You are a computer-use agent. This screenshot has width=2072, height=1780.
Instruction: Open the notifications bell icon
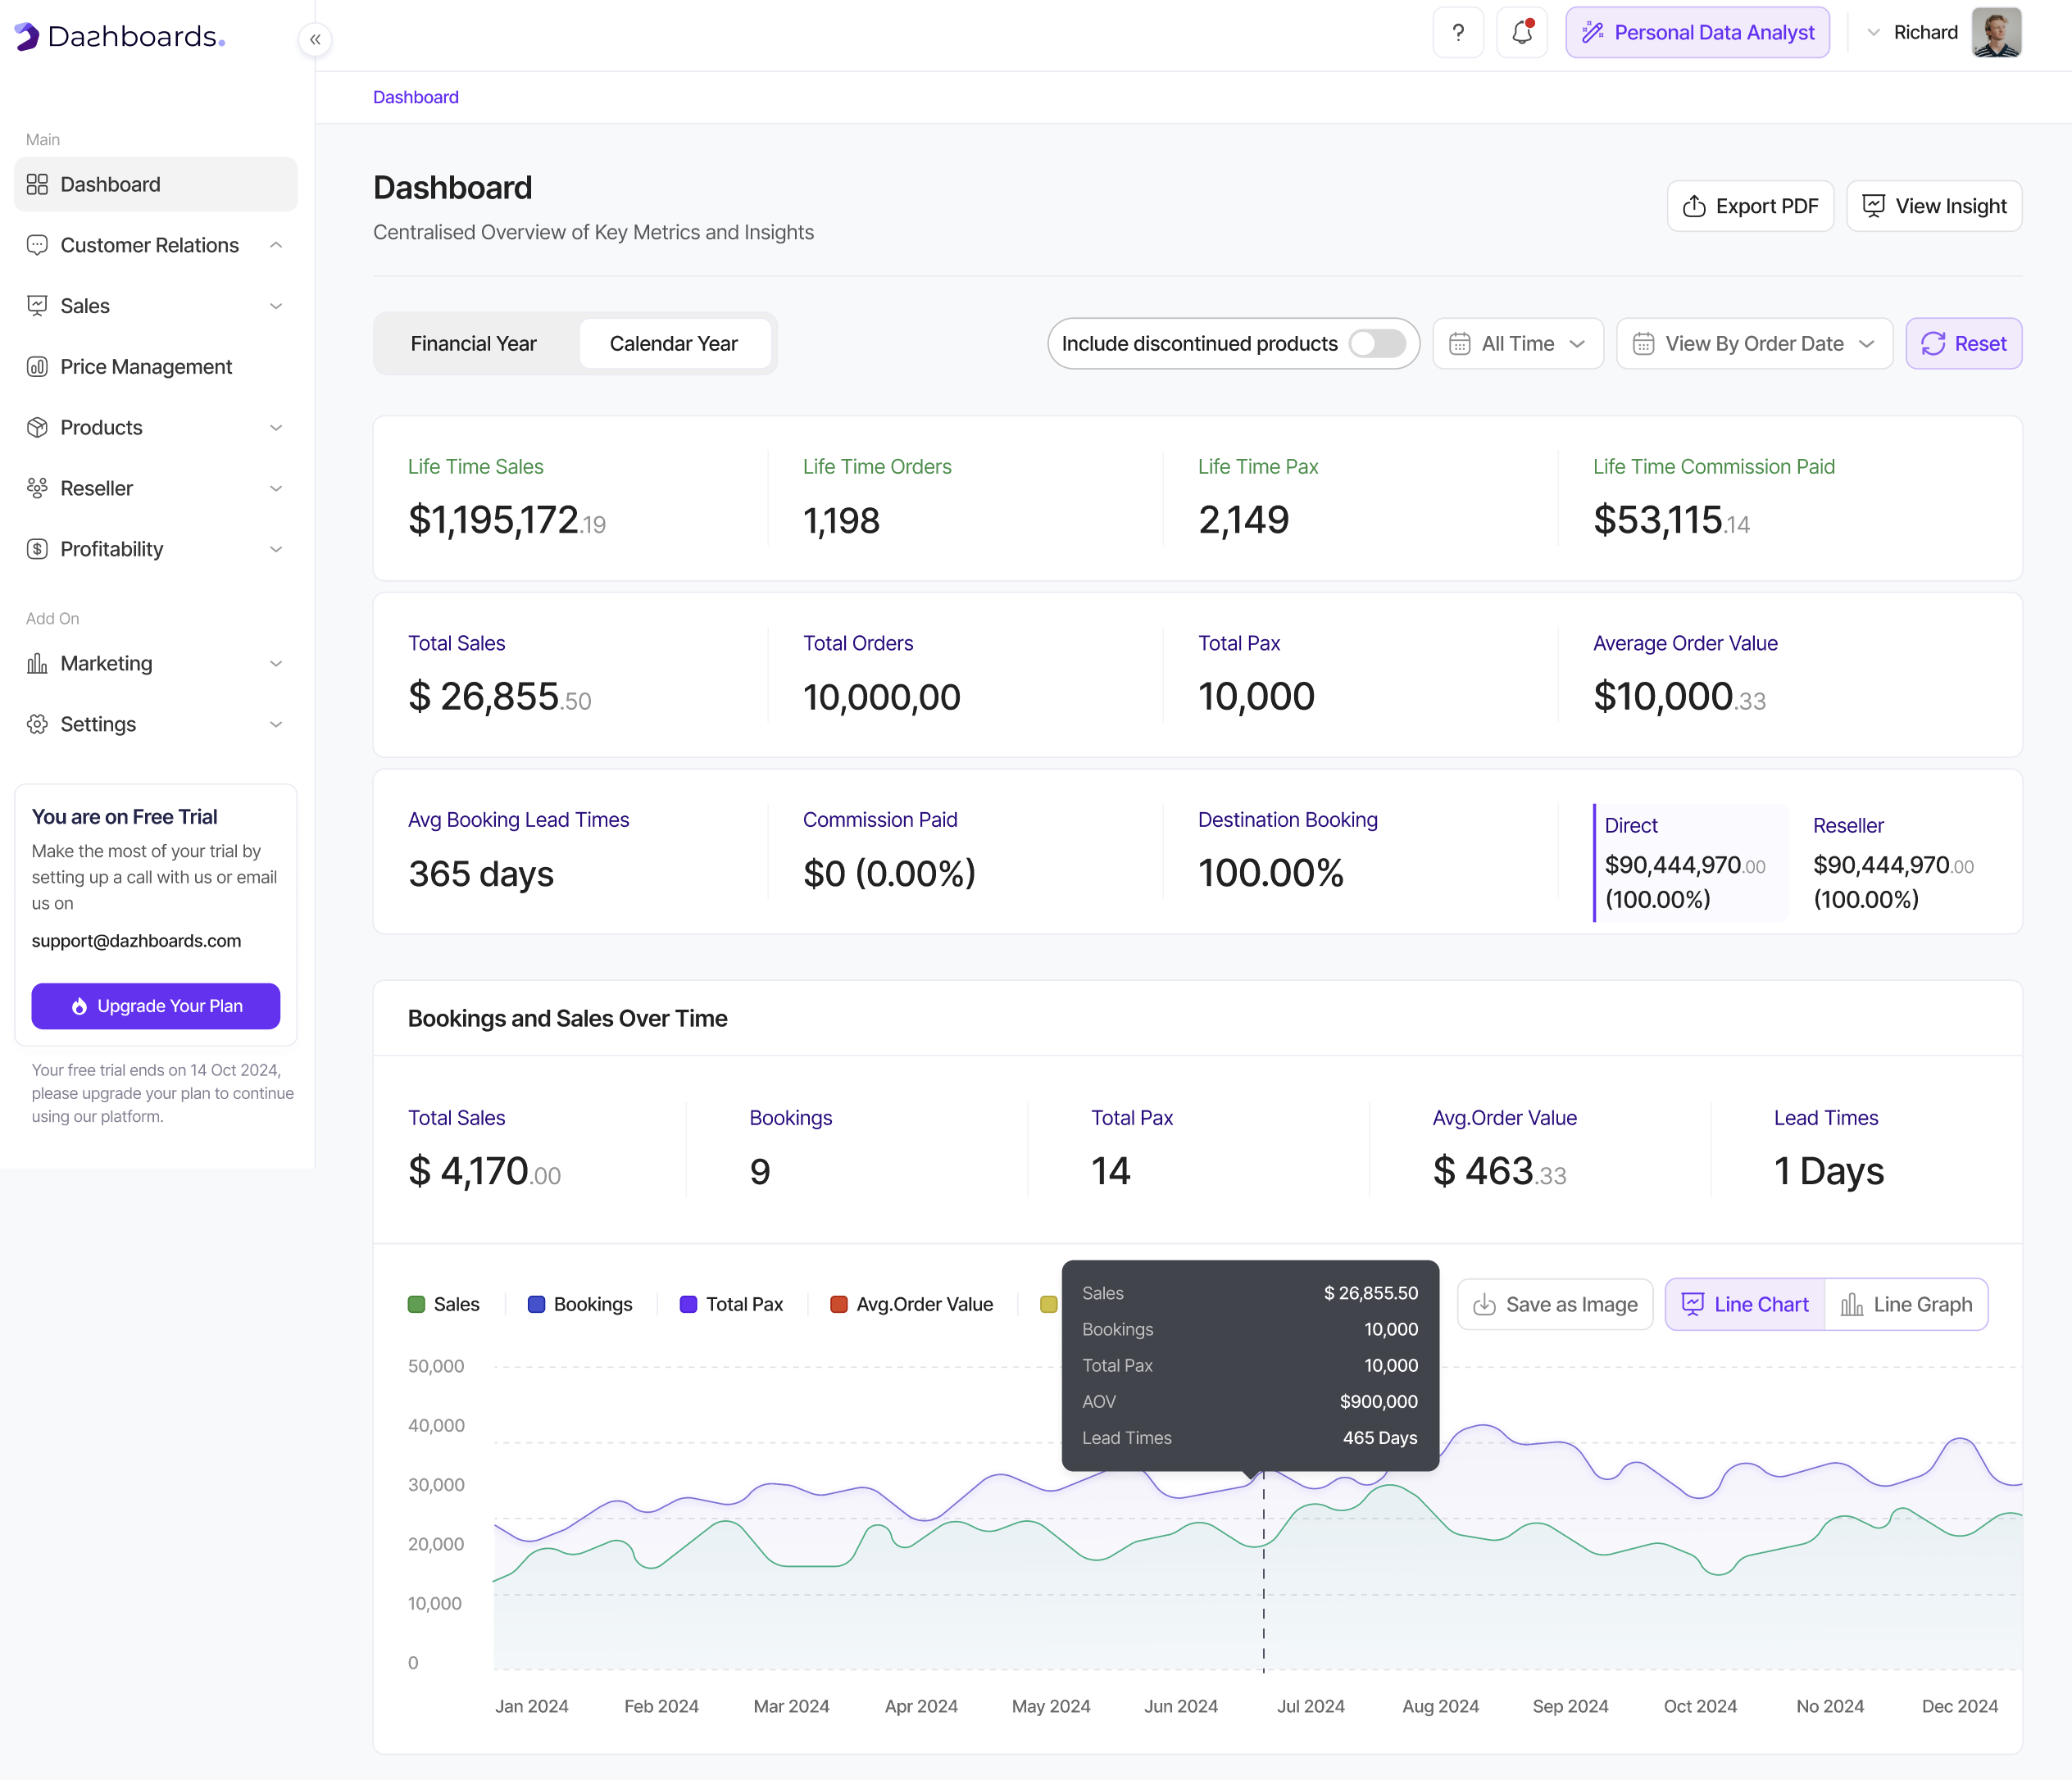coord(1522,33)
